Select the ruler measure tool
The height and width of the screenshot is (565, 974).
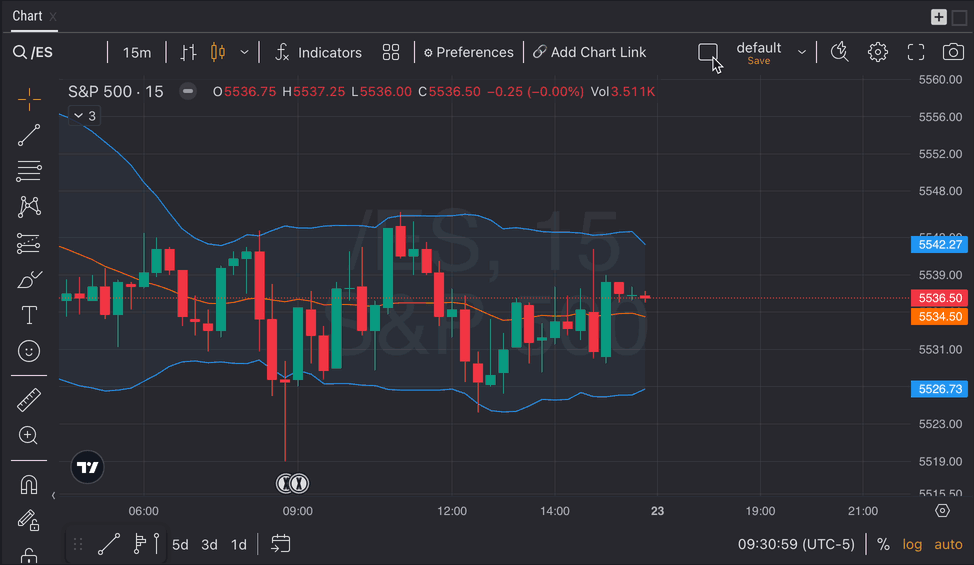point(29,400)
